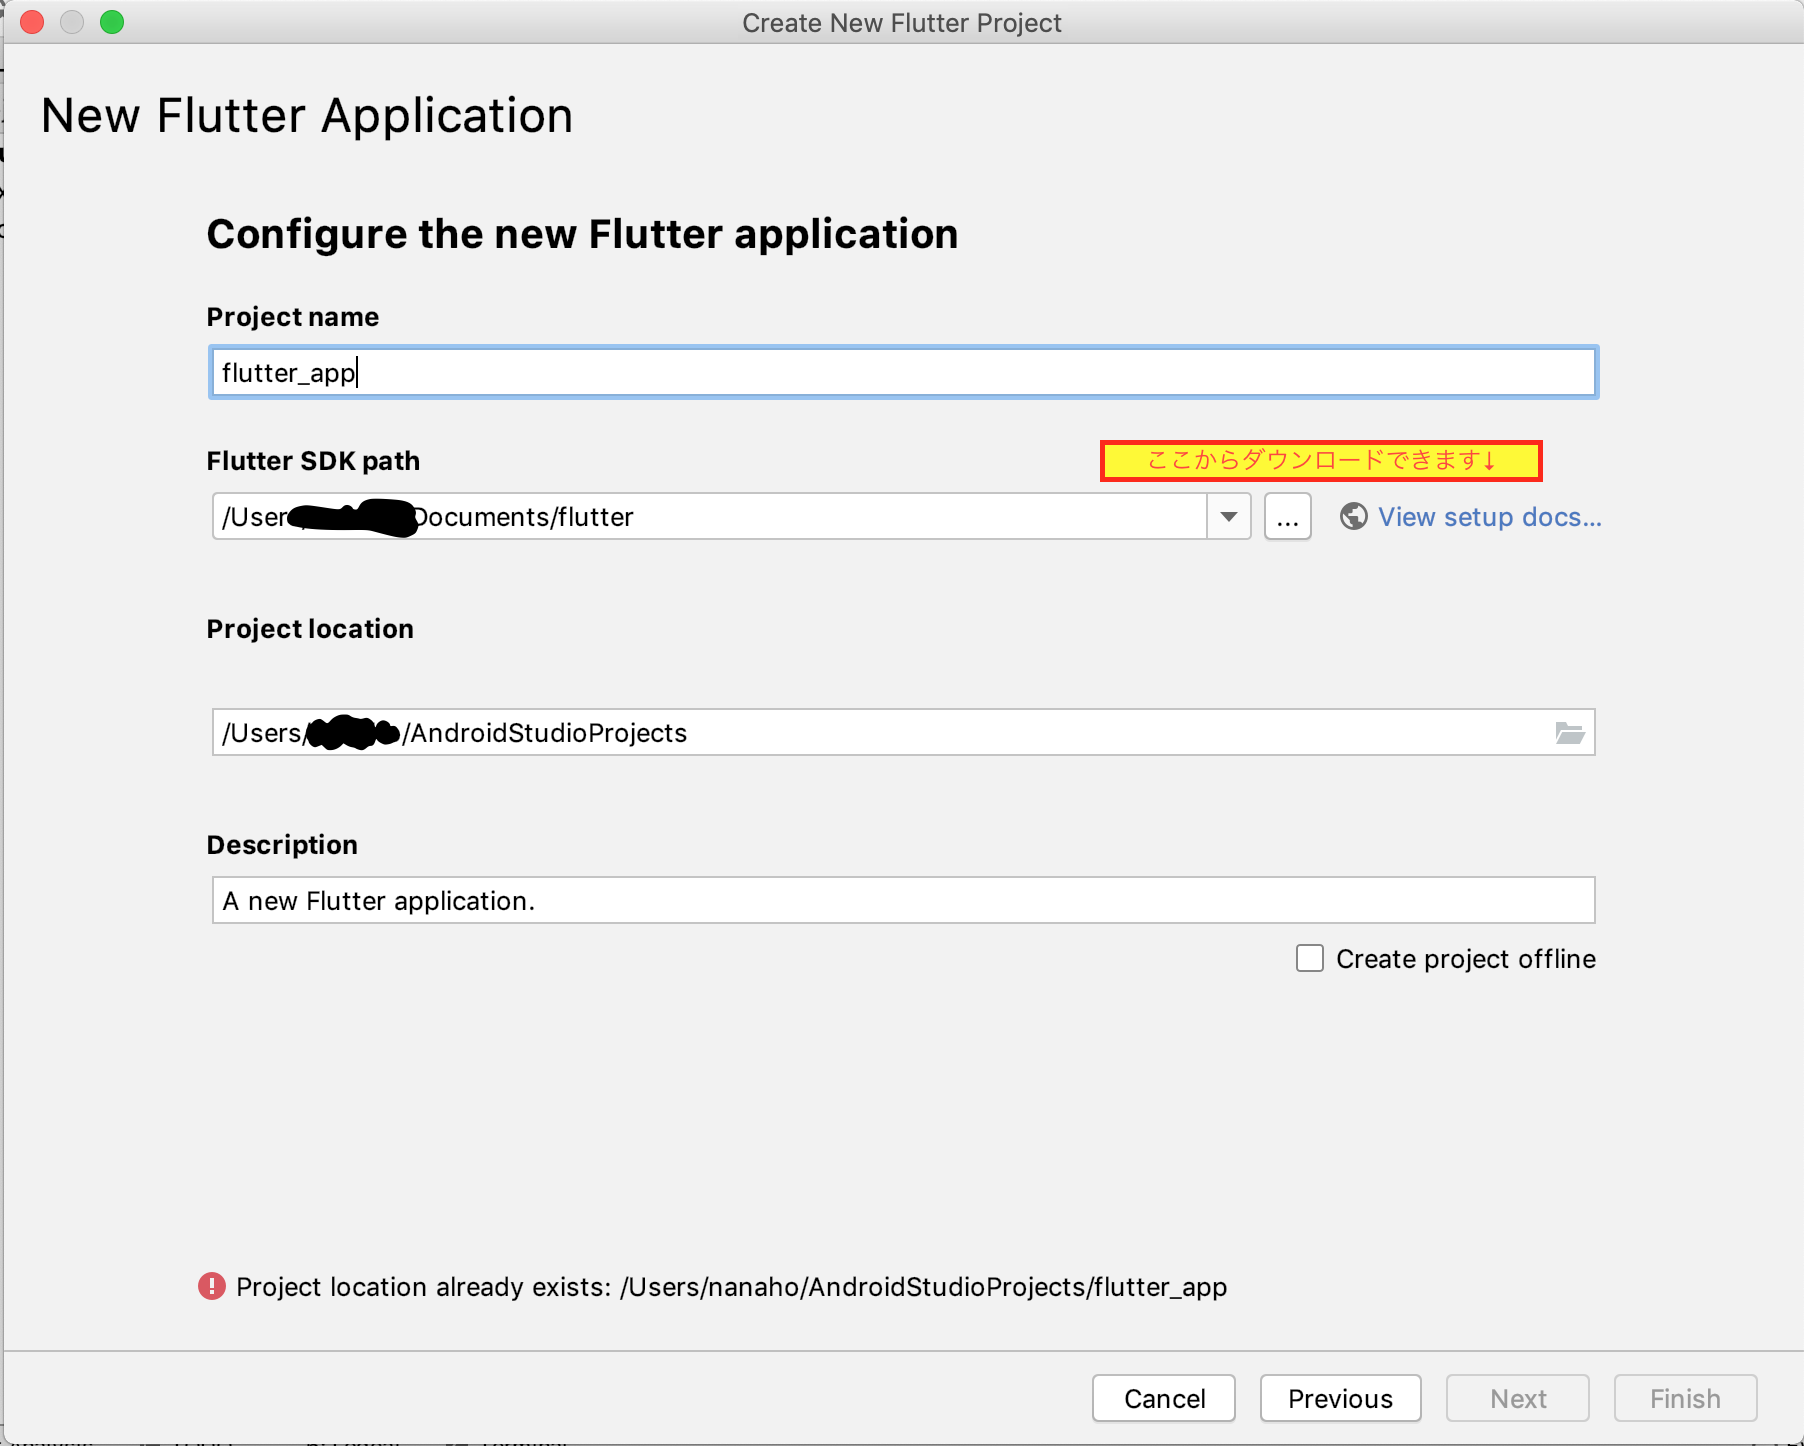1804x1446 pixels.
Task: Click the ellipsis browse button for SDK path
Action: [1287, 517]
